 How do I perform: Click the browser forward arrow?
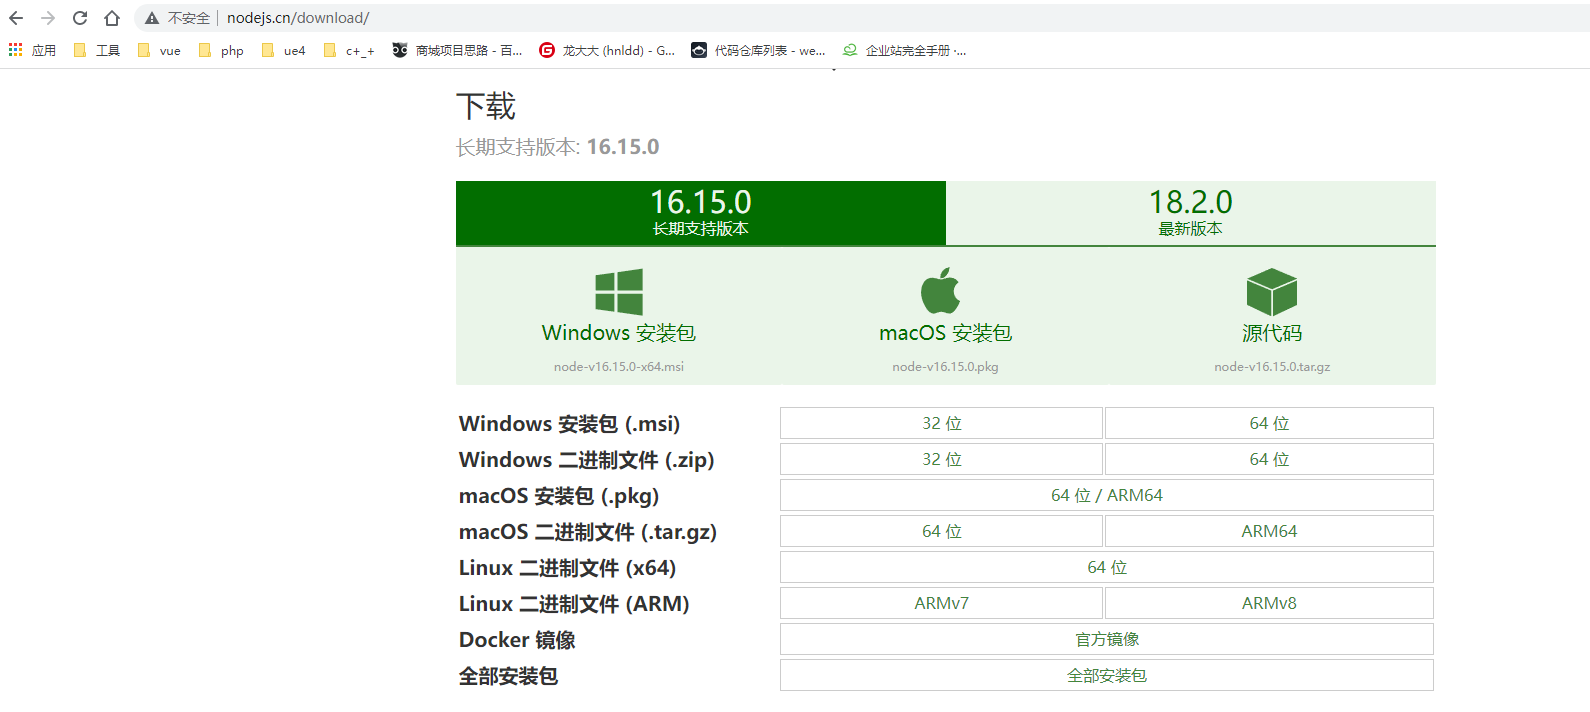click(x=48, y=18)
